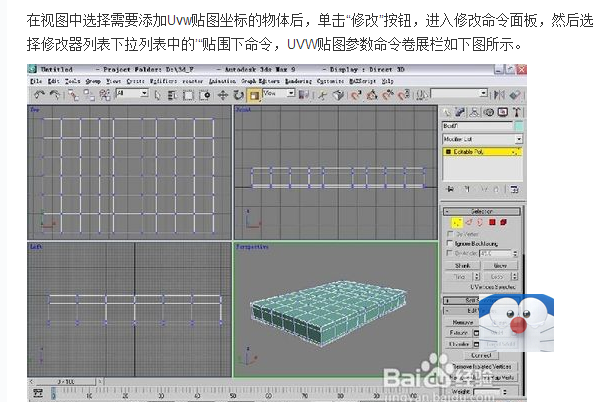Enable the Ignore Backfacing checkbox
The height and width of the screenshot is (402, 604).
coord(449,243)
